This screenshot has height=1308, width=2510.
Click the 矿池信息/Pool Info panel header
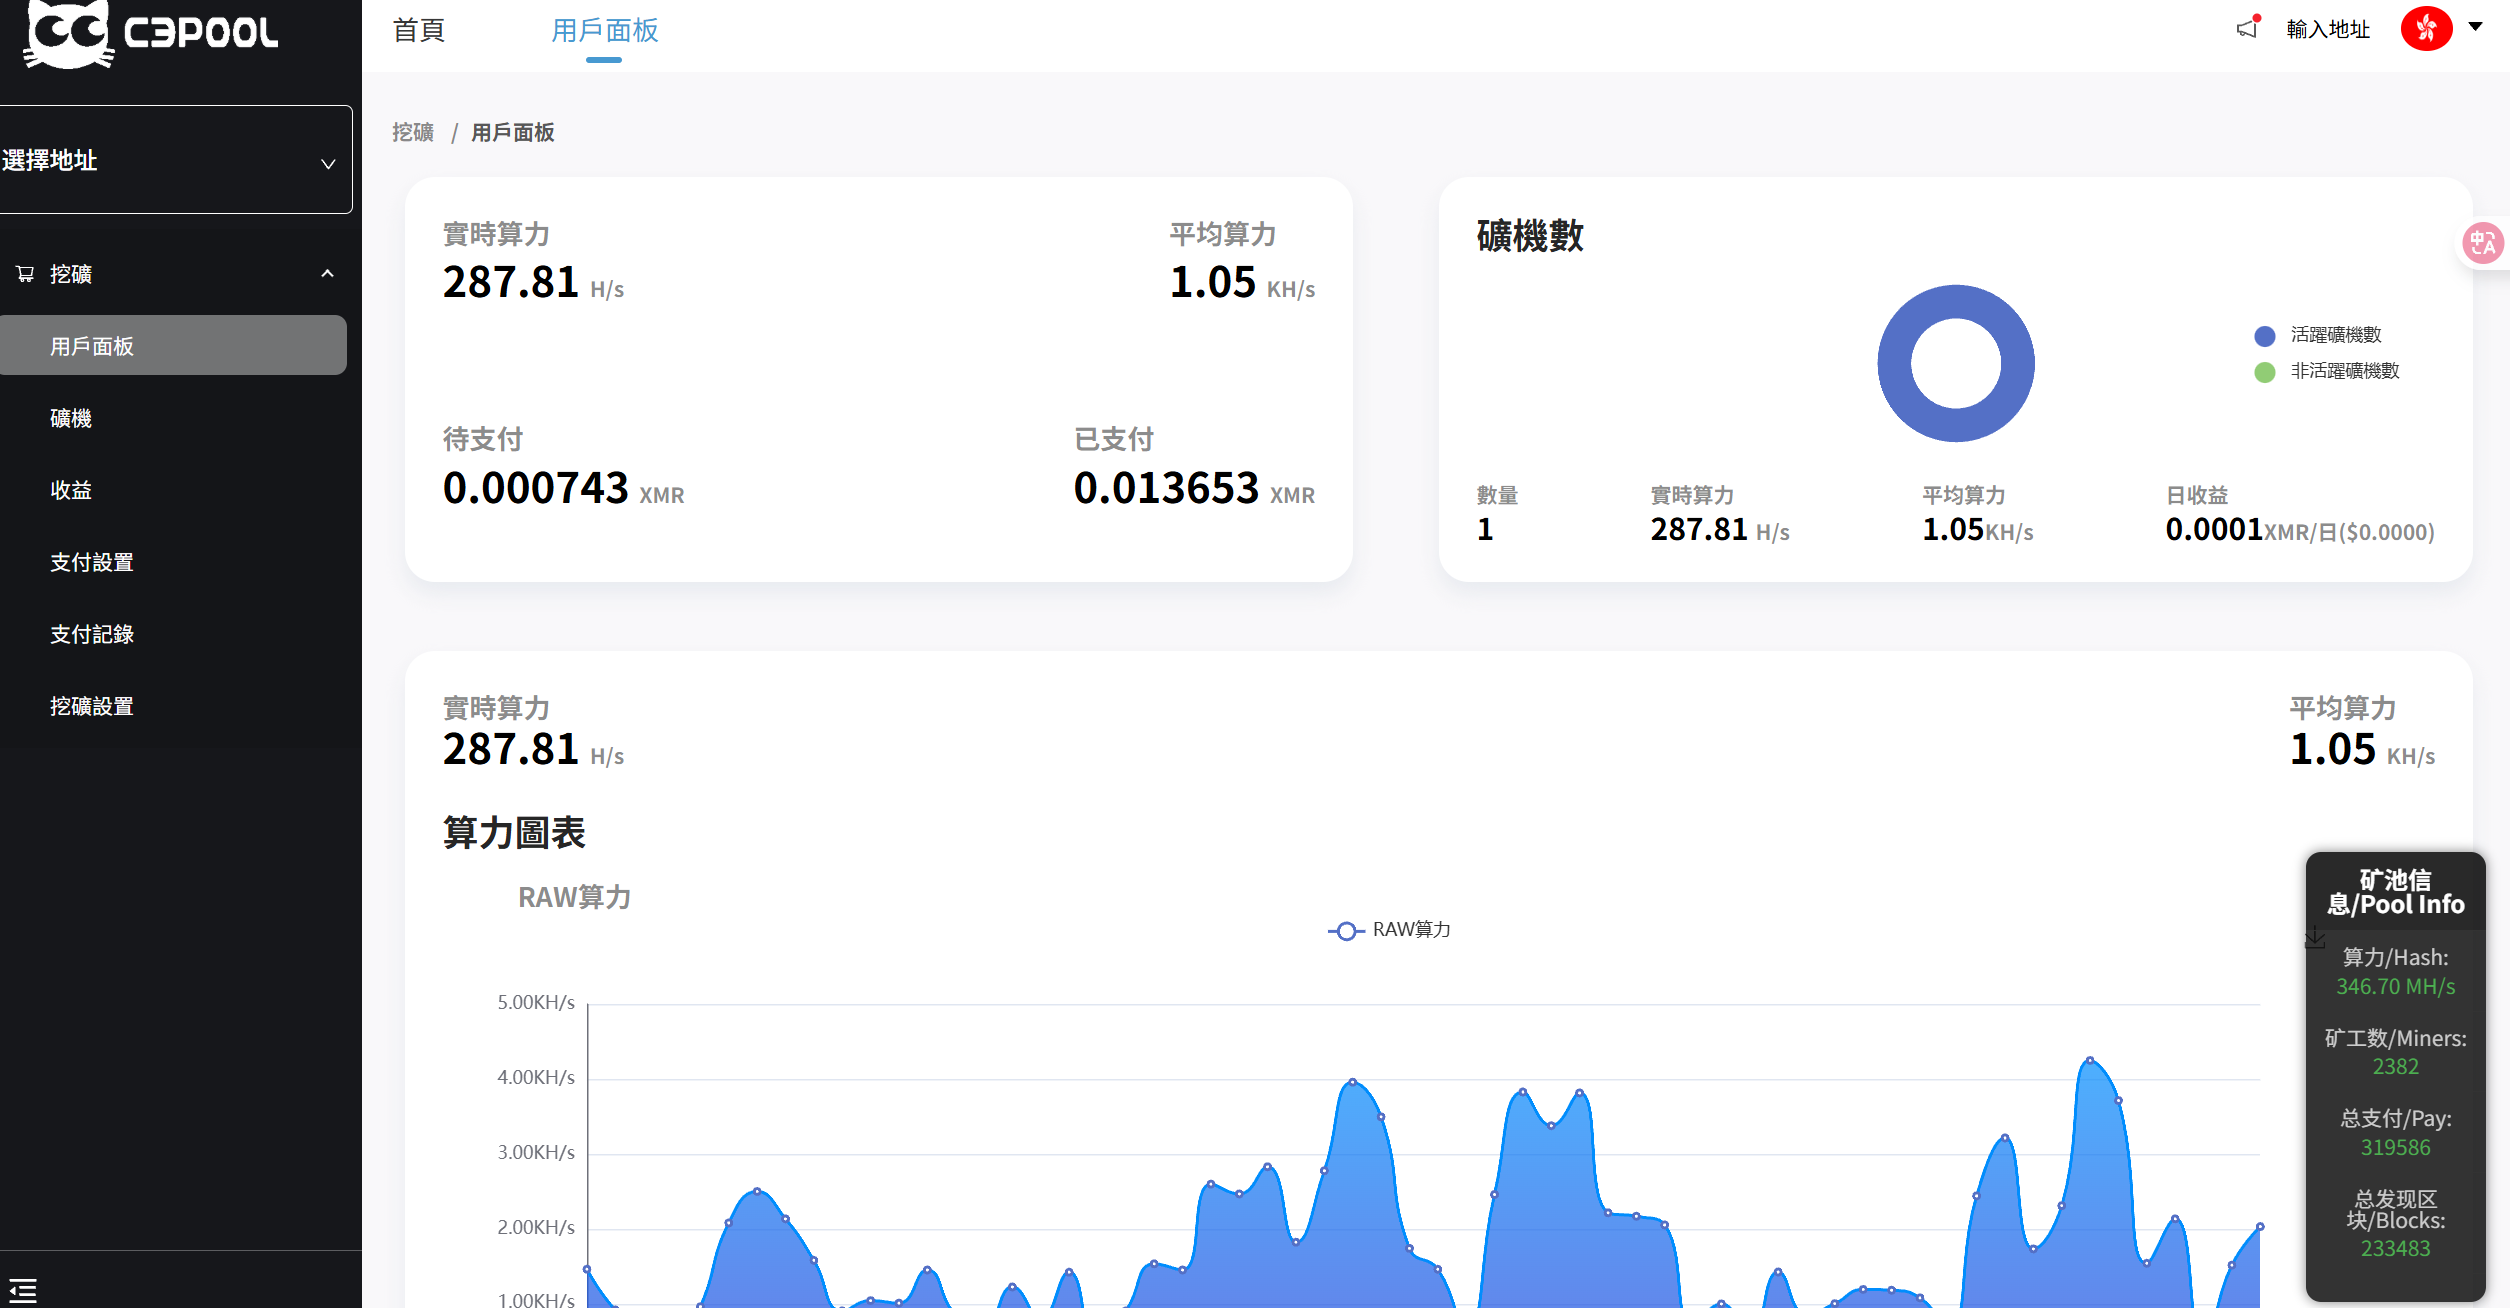pos(2395,892)
